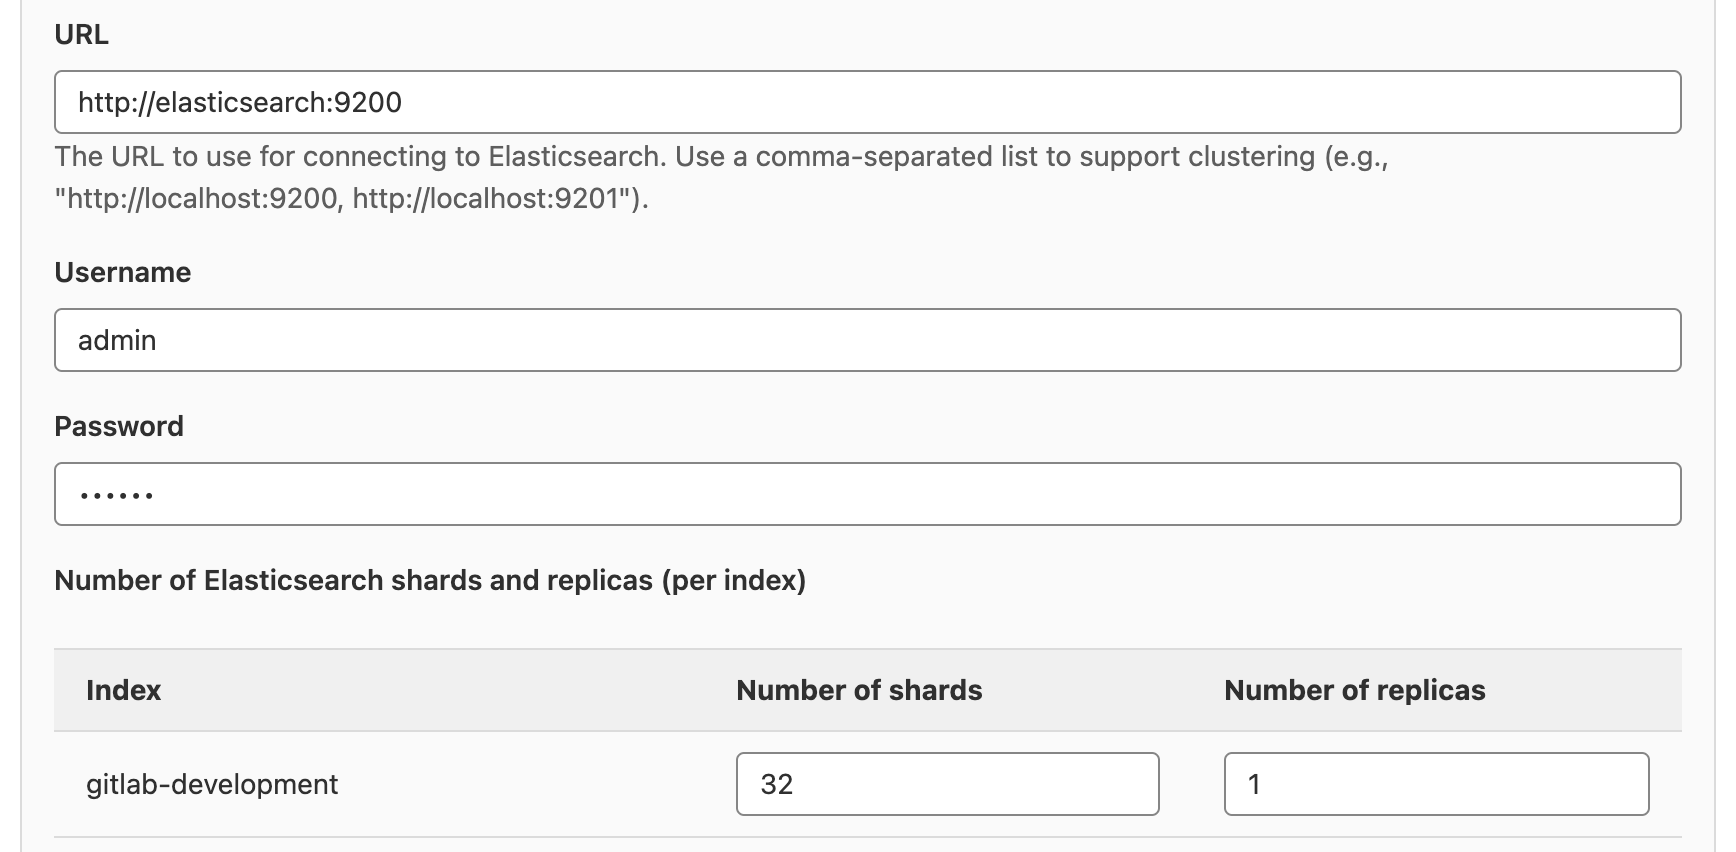Click the admin username text
This screenshot has width=1736, height=852.
click(x=119, y=340)
